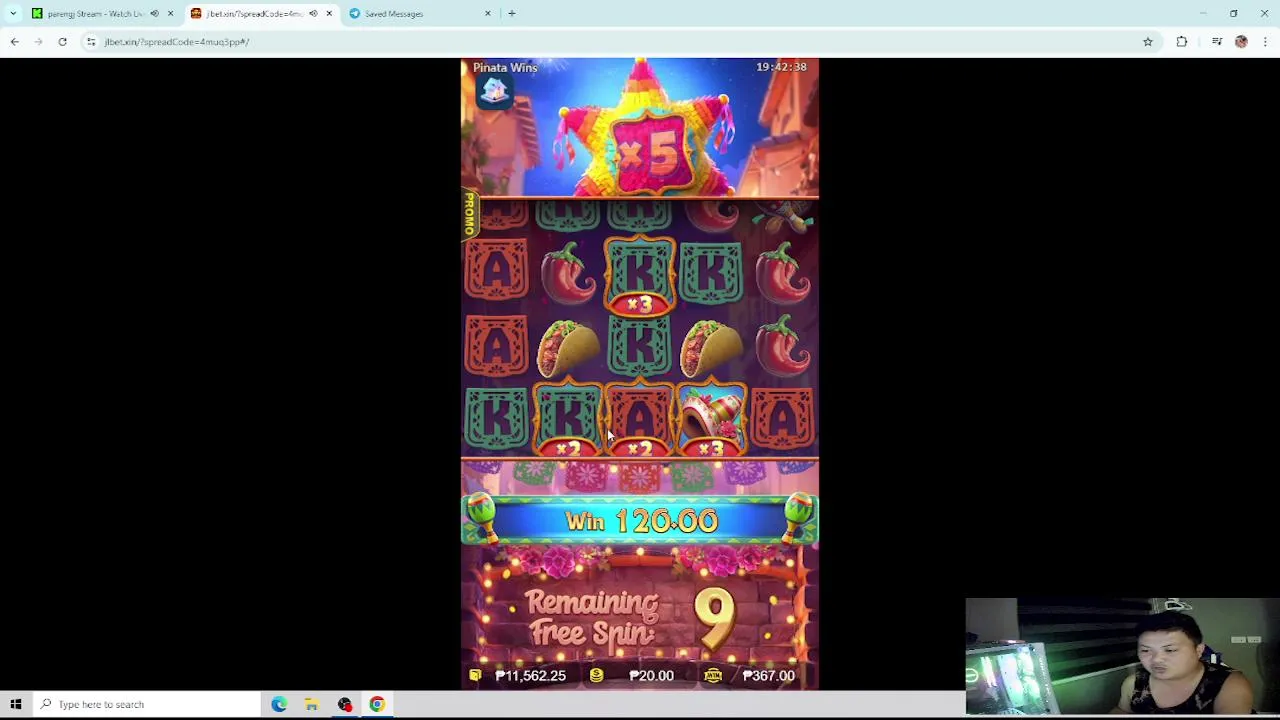
Task: Bookmark this page with the star
Action: point(1148,42)
